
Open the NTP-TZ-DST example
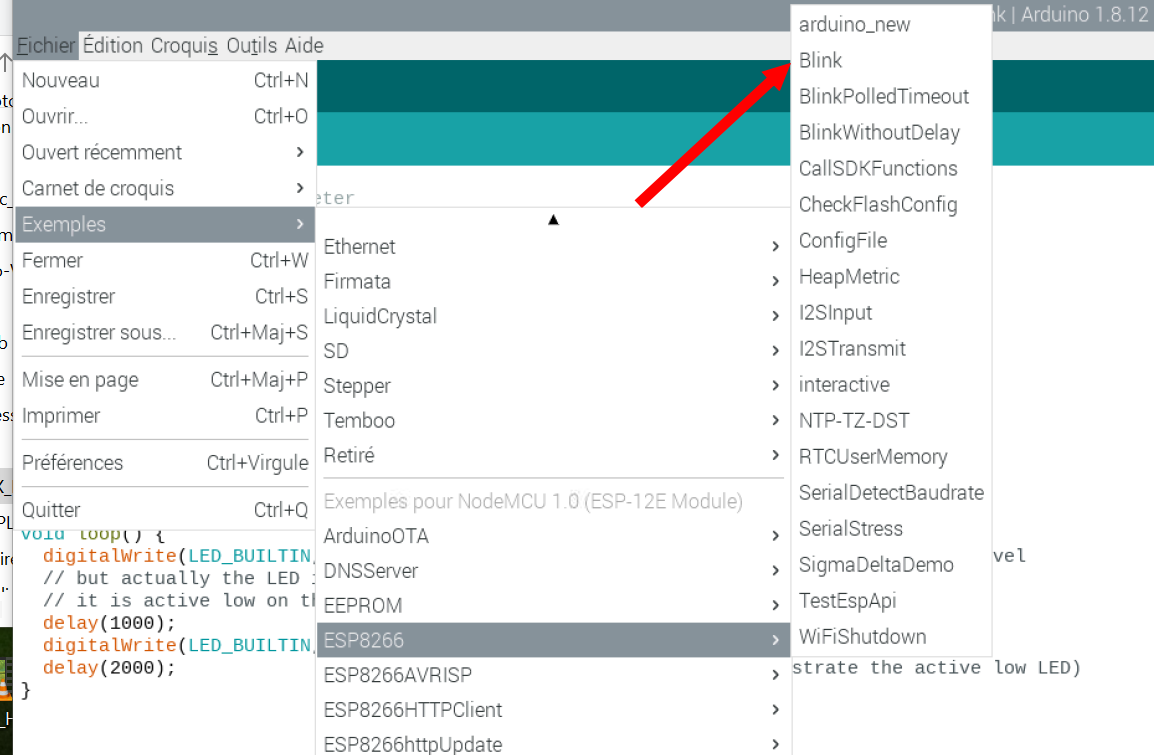[x=891, y=421]
